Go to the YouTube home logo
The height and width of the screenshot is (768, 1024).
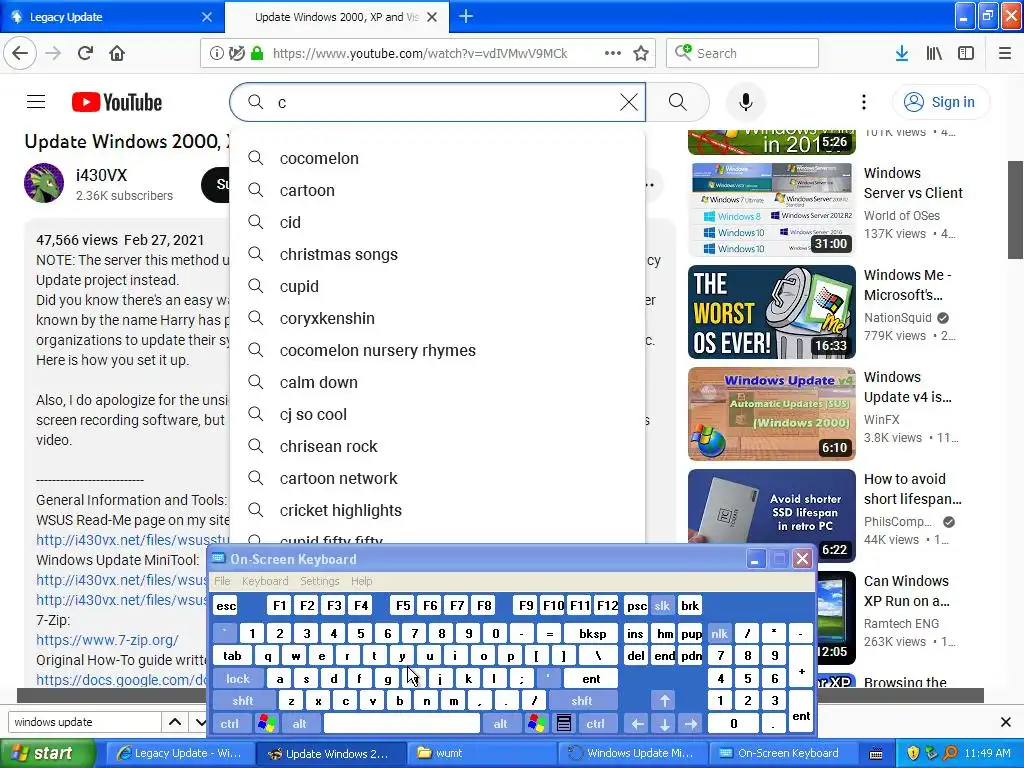(117, 103)
